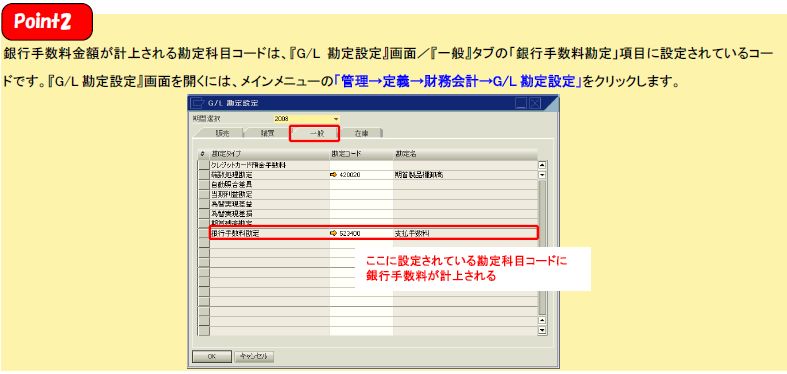Viewport: 787px width, 374px height.
Task: Click the scroll-up arrow near table bottom
Action: pyautogui.click(x=542, y=320)
